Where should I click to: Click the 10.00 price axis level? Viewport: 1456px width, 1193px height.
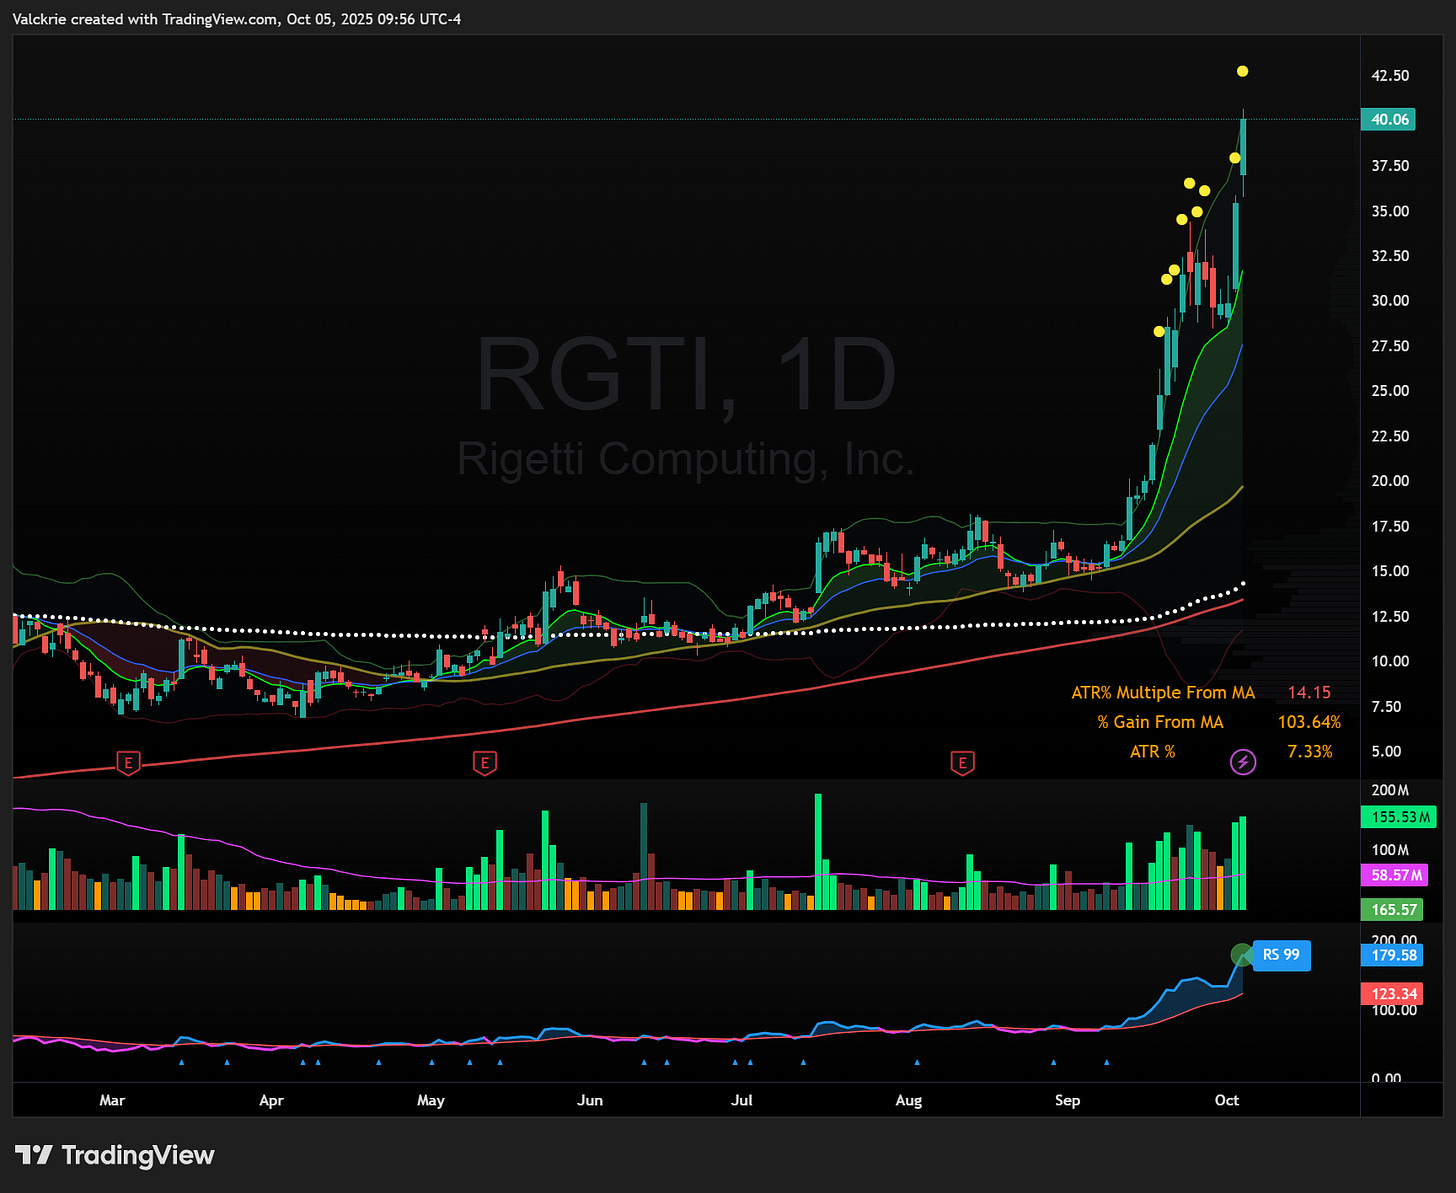point(1390,661)
